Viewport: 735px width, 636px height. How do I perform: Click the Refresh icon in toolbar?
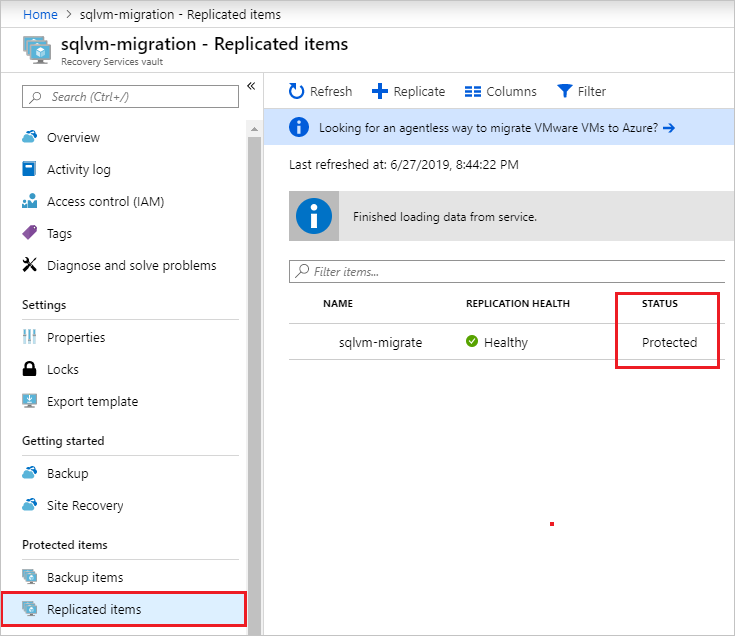click(x=297, y=92)
